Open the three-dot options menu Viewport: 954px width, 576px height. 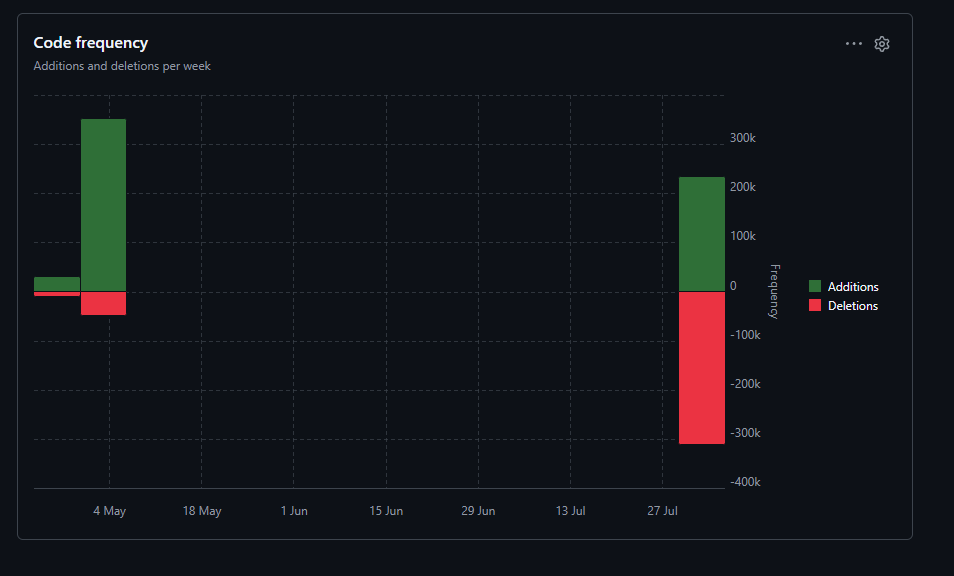854,44
